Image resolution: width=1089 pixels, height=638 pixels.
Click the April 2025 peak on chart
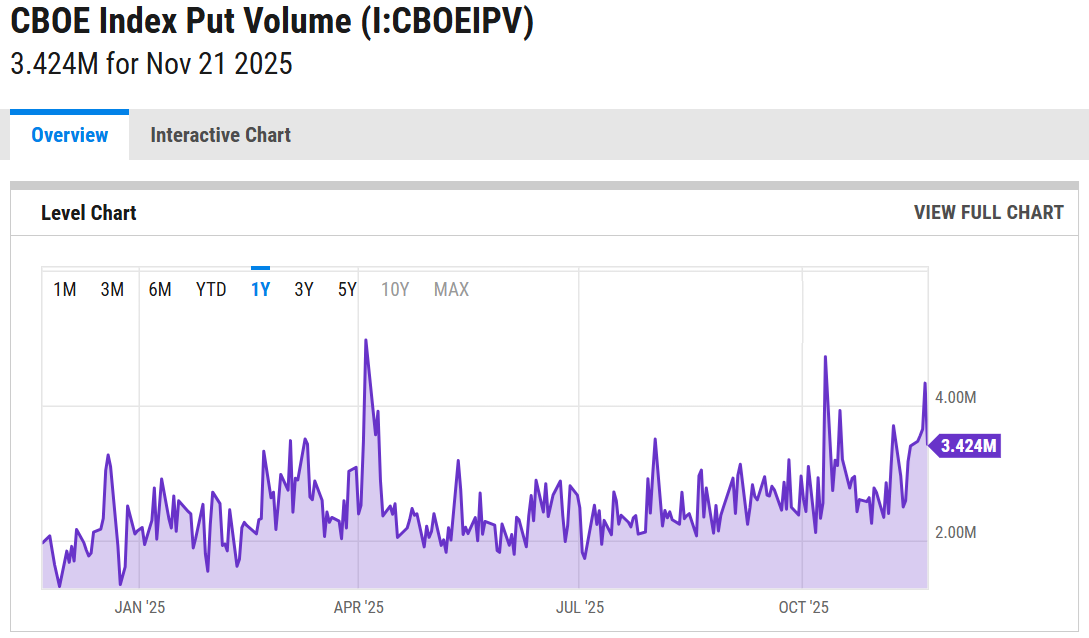[366, 341]
